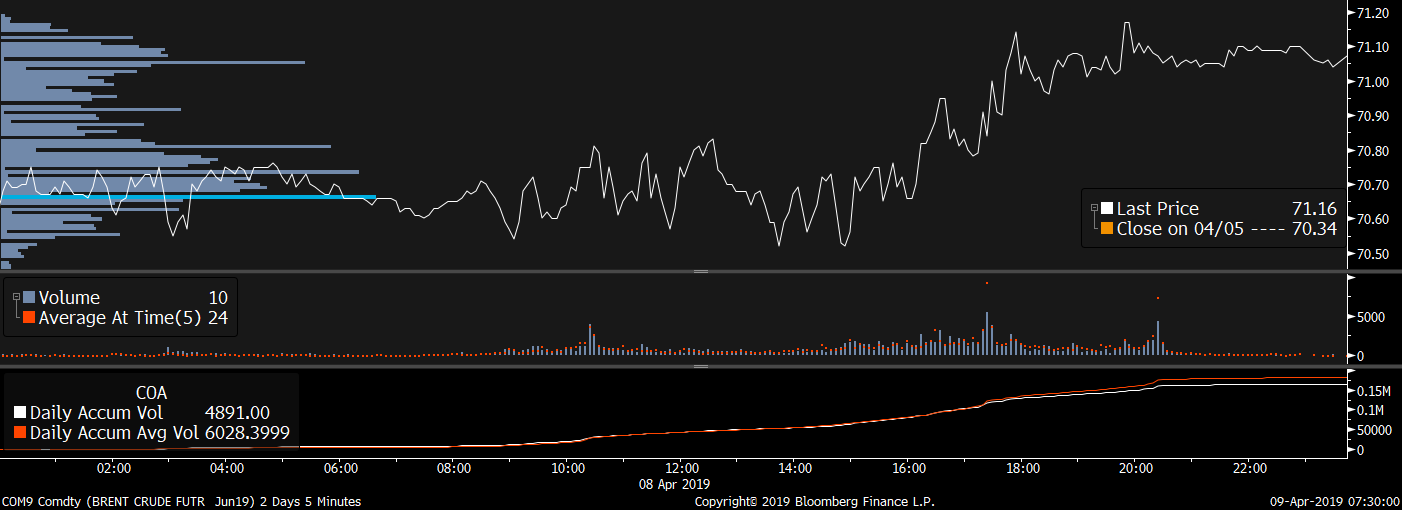The height and width of the screenshot is (510, 1402).
Task: Click the 20:00 time axis label
Action: pos(1136,469)
